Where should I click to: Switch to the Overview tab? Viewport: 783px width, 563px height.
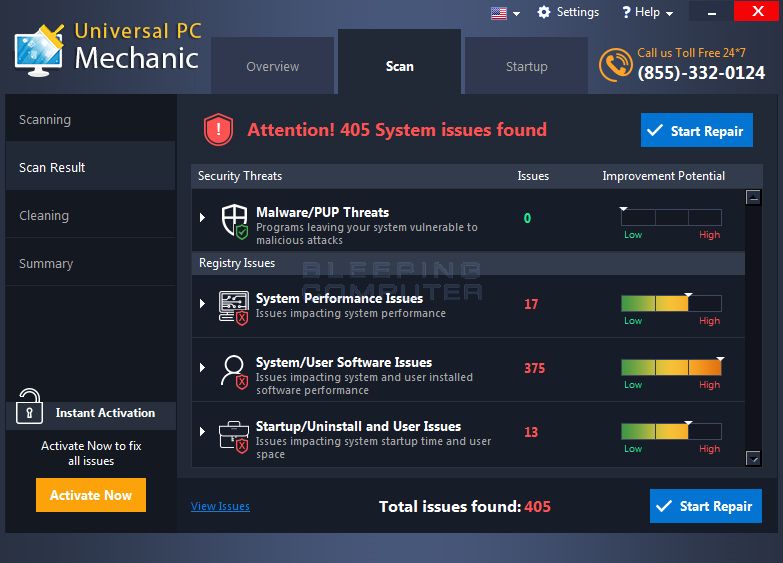(x=273, y=66)
